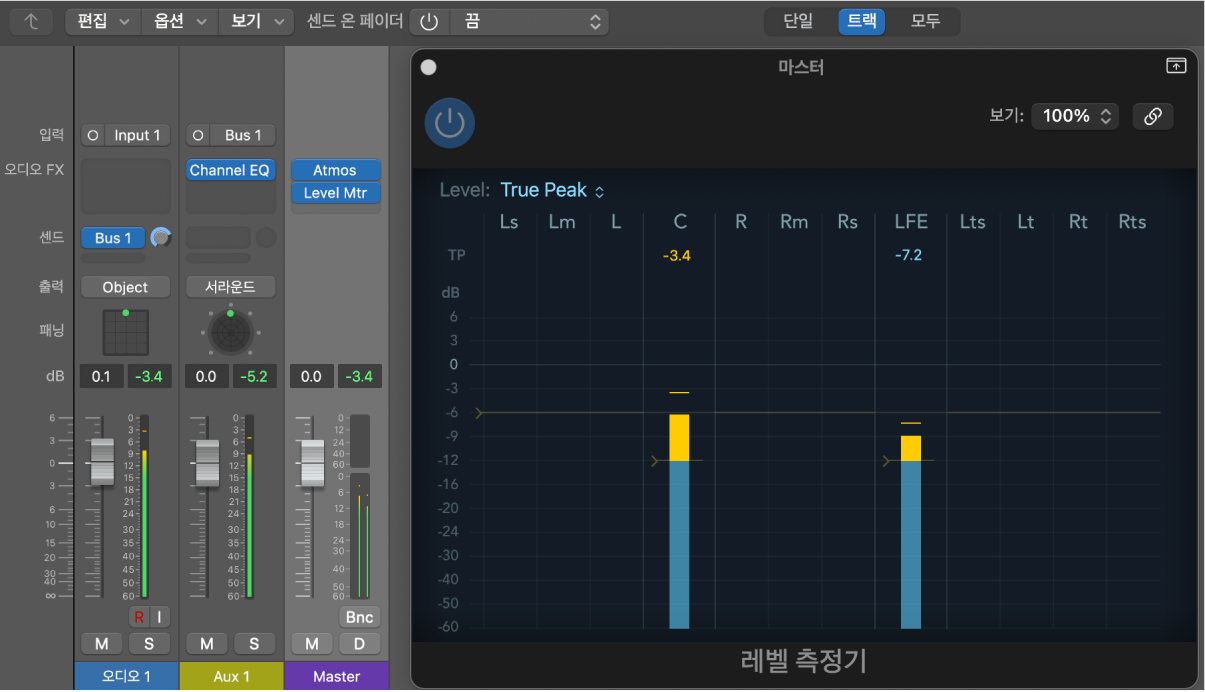The height and width of the screenshot is (692, 1205).
Task: Click the input format circle beside Input 1
Action: (93, 135)
